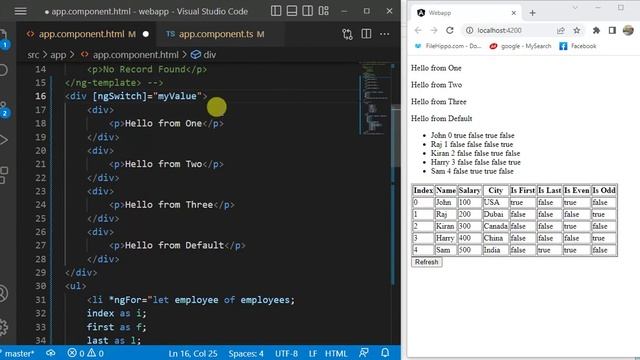View site information icon
Screen dimensions: 640x360
tap(470, 30)
